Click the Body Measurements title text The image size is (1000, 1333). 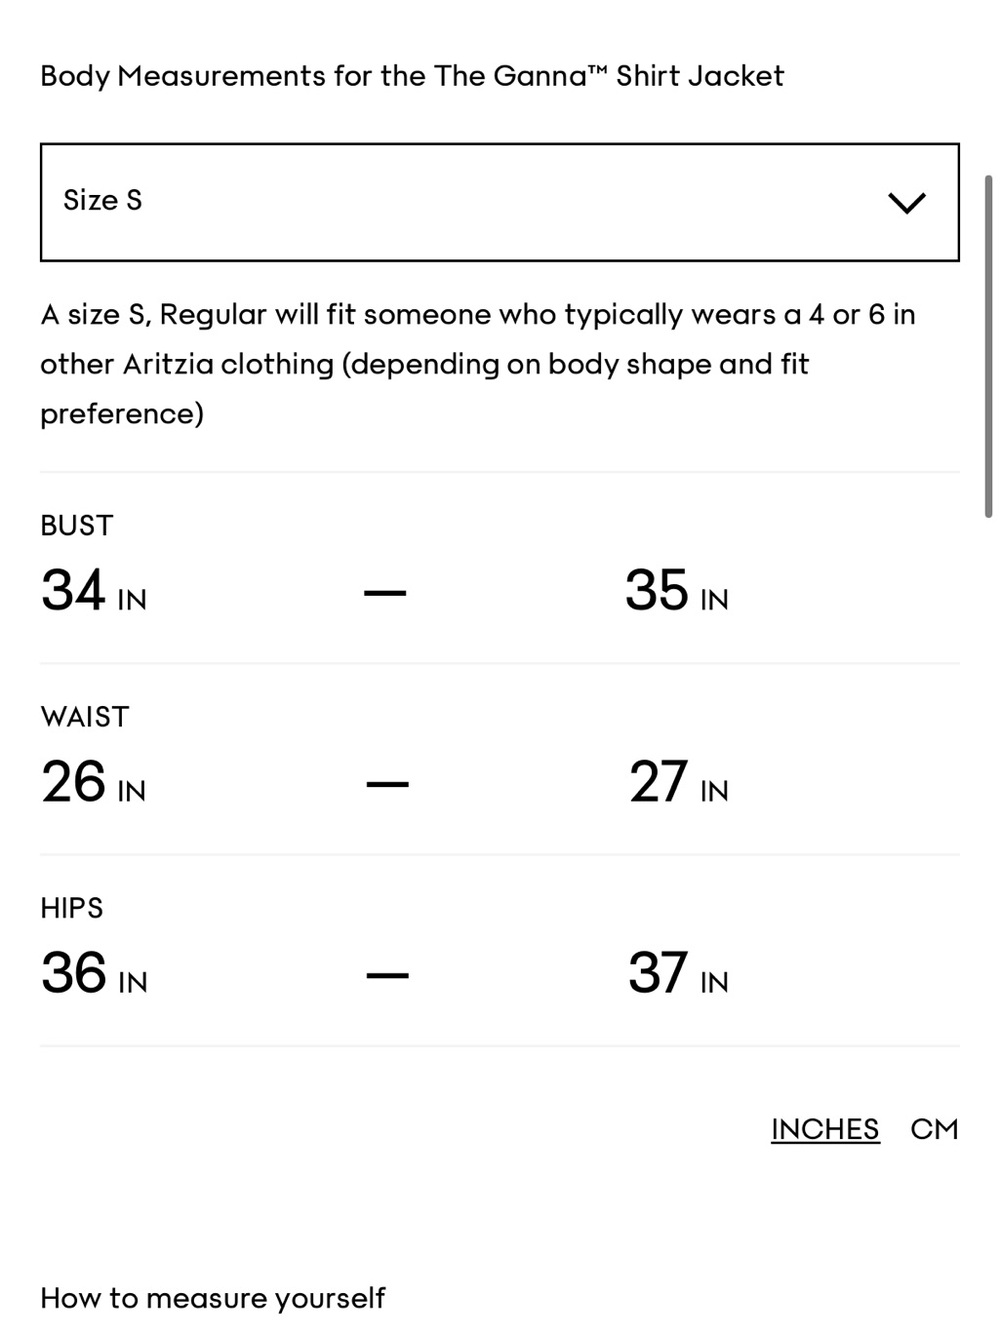click(x=412, y=76)
